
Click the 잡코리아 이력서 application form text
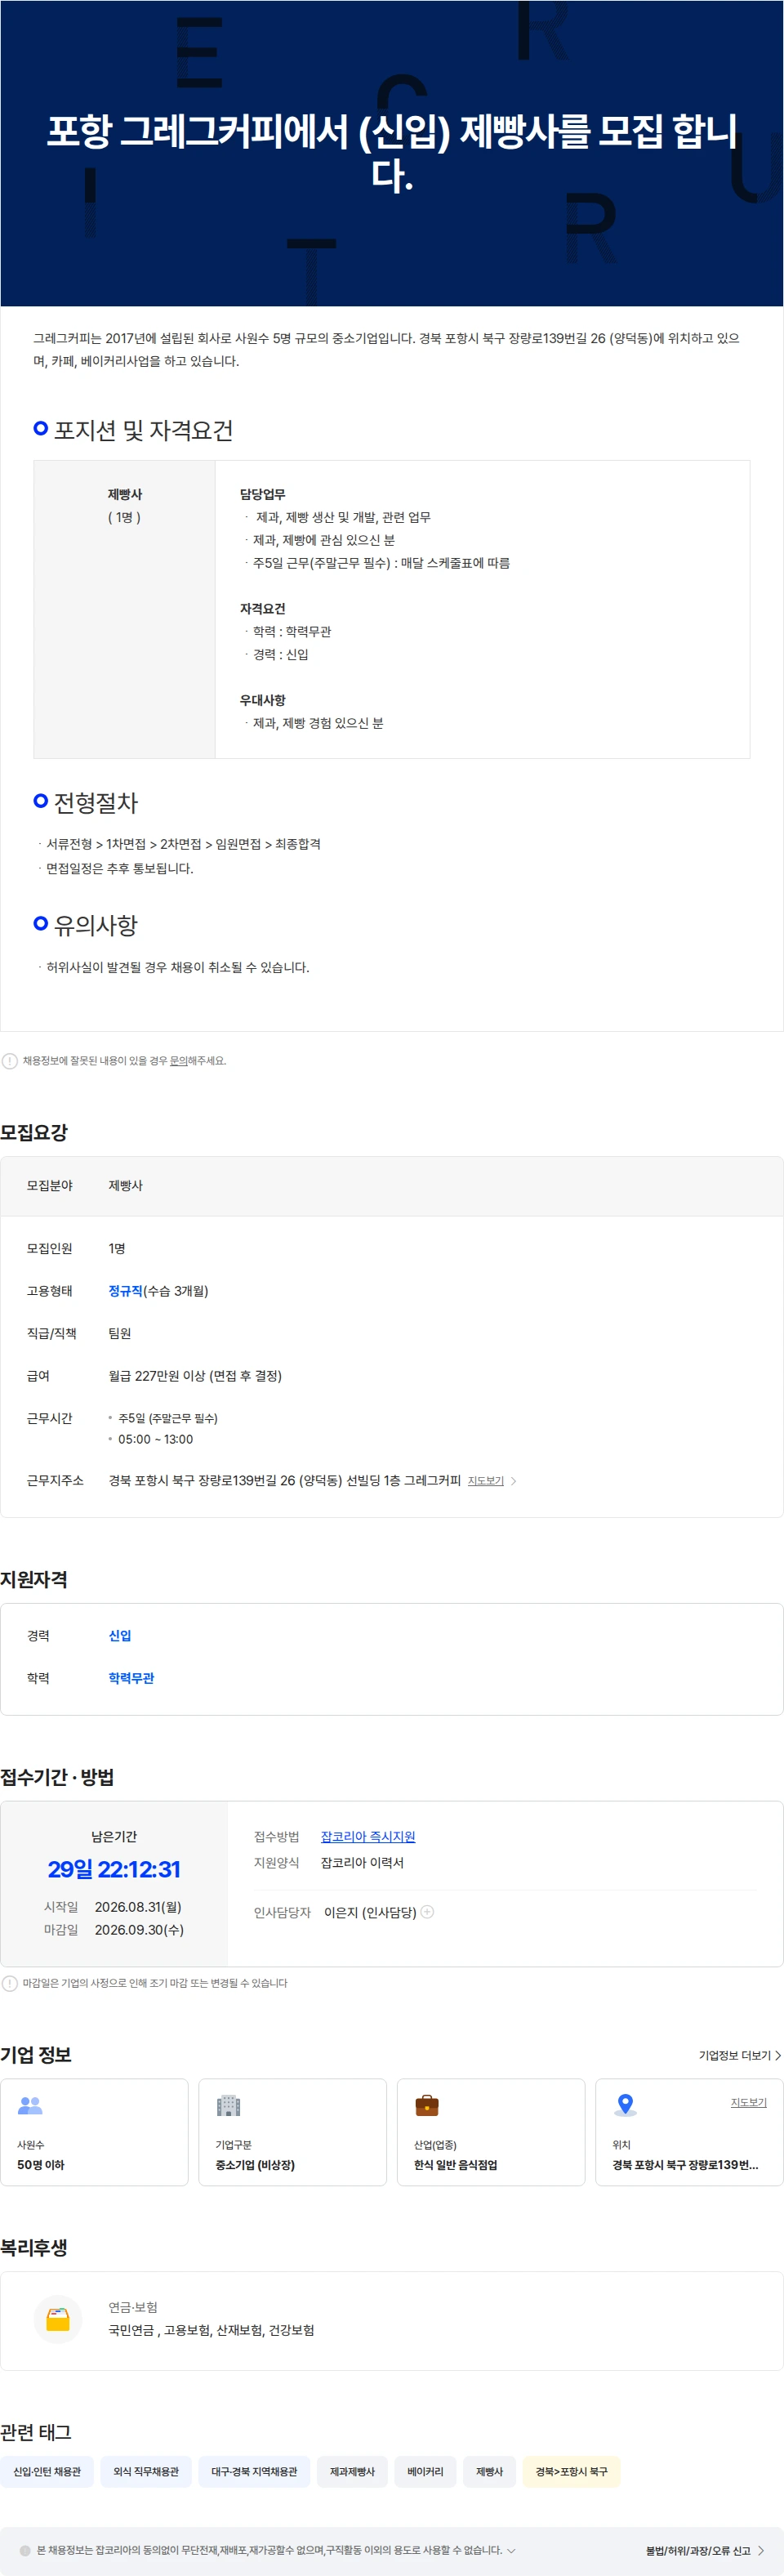pyautogui.click(x=362, y=1863)
